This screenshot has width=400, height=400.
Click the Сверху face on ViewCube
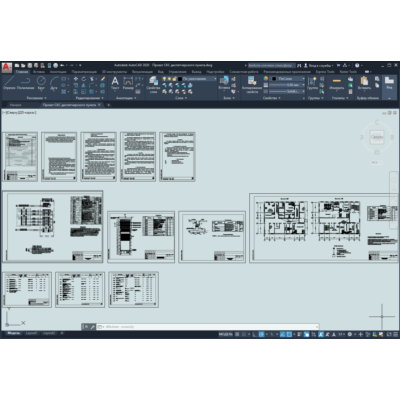[x=377, y=137]
